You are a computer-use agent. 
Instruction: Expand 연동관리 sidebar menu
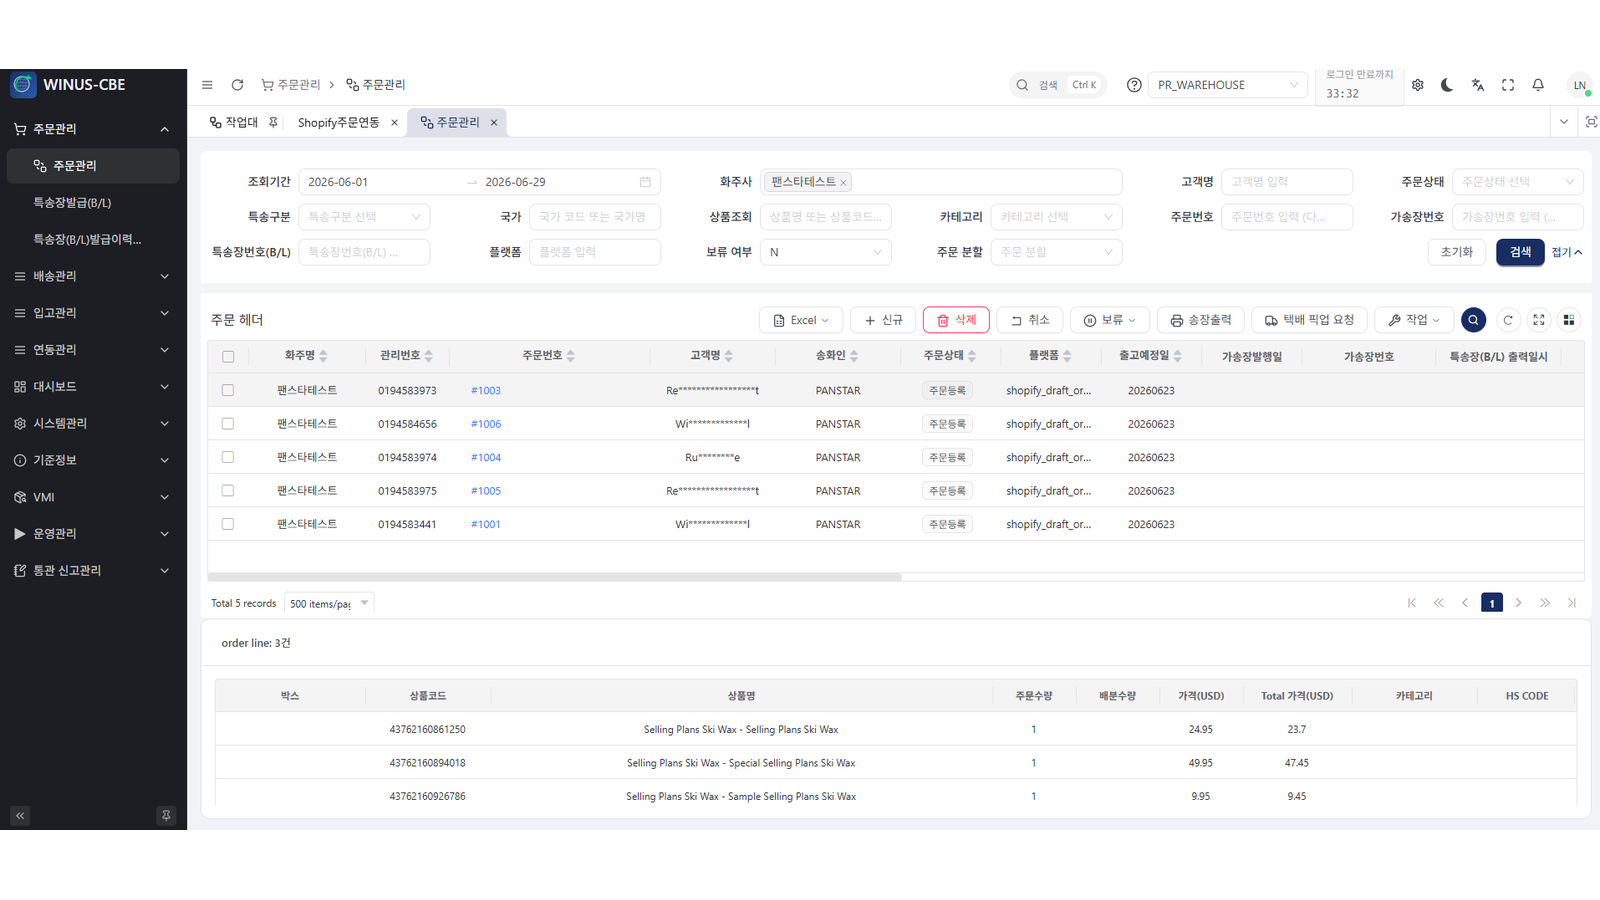[93, 350]
